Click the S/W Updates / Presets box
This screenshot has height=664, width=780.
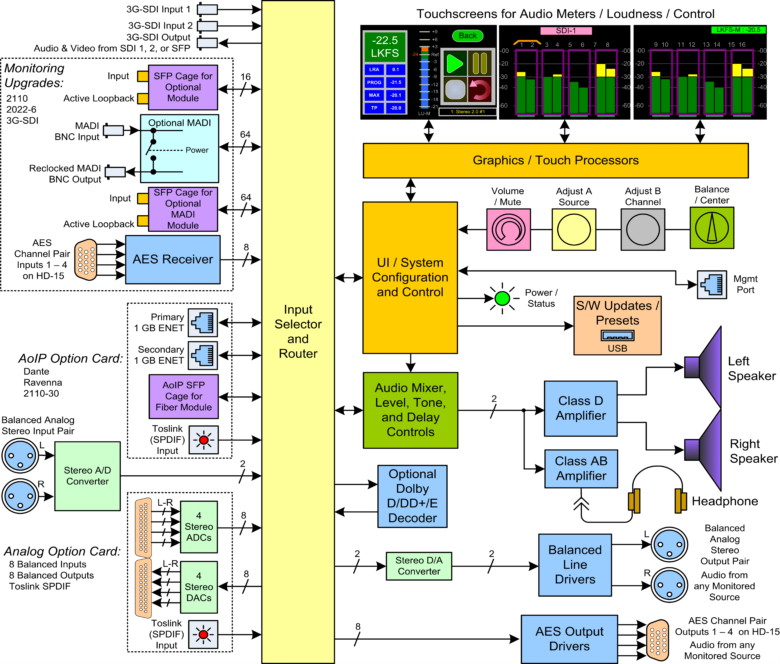(617, 325)
